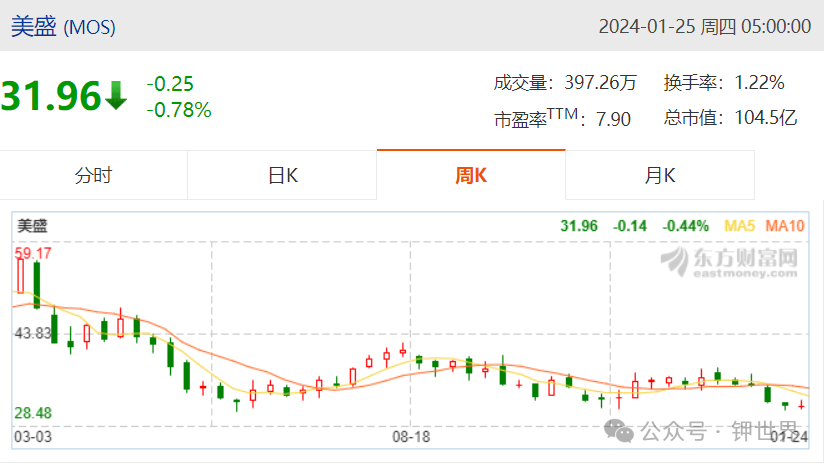Click the 31.96 current price
Image resolution: width=825 pixels, height=464 pixels.
pyautogui.click(x=51, y=96)
